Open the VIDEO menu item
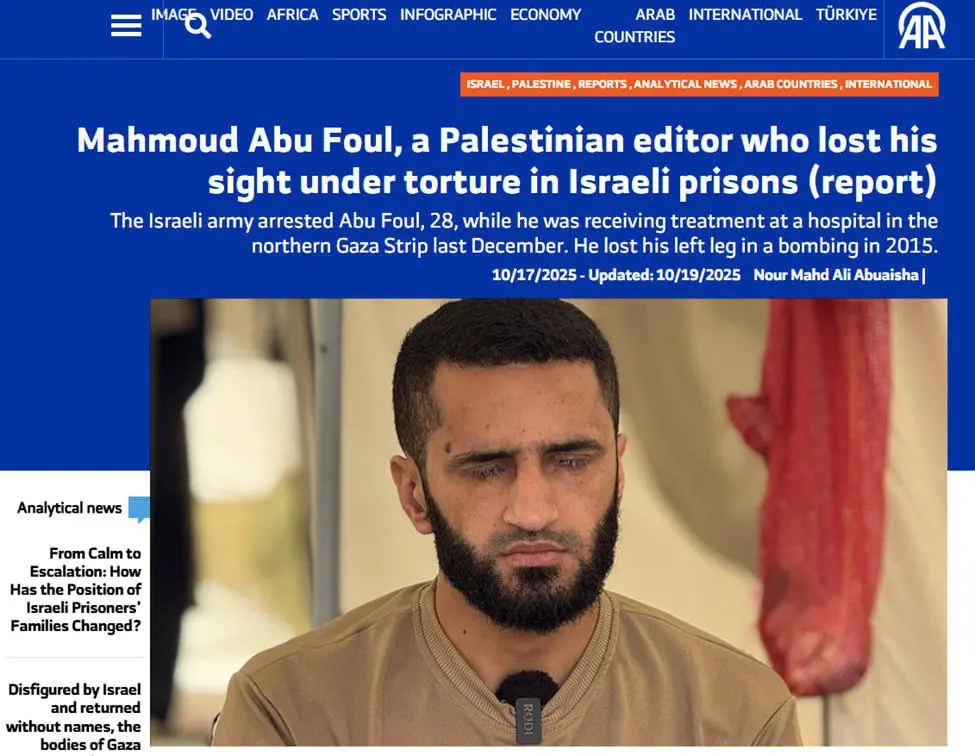The width and height of the screenshot is (975, 756). tap(231, 14)
